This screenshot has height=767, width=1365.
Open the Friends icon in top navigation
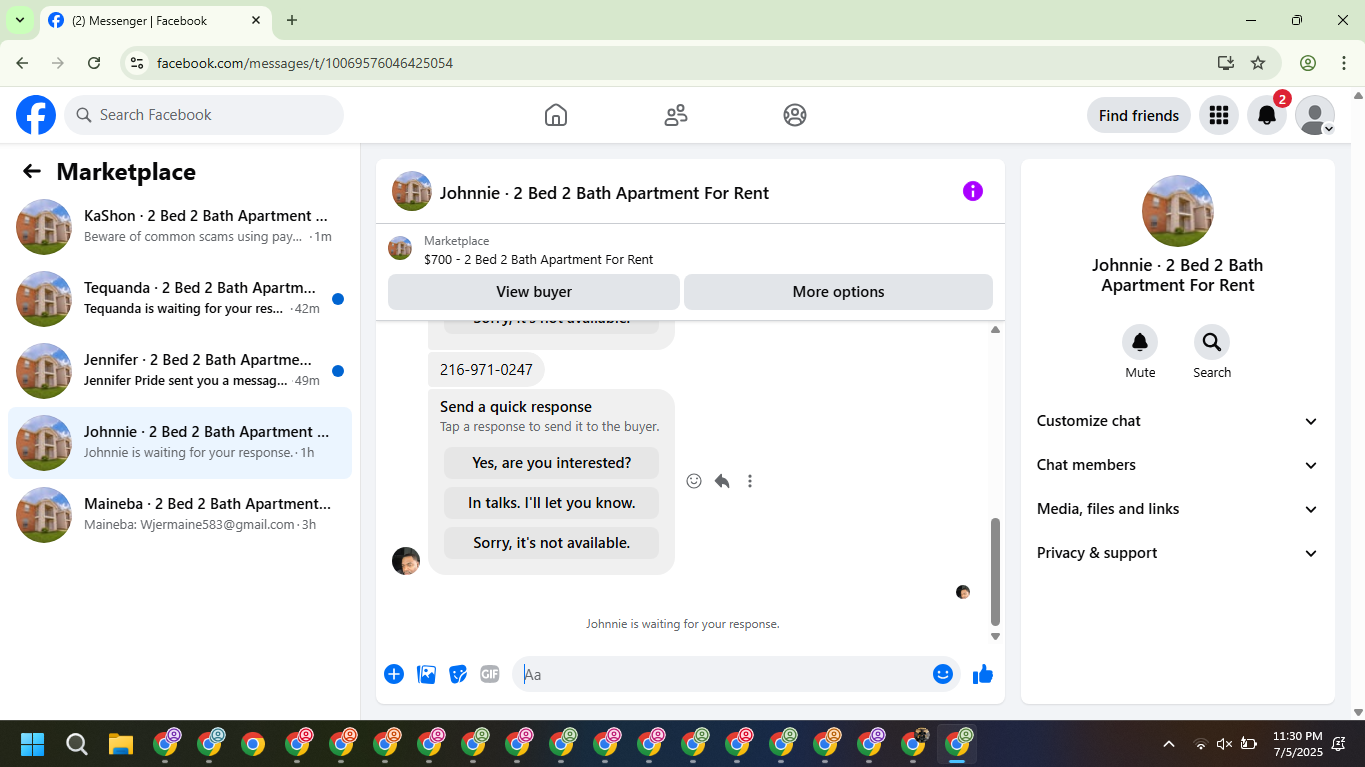[x=676, y=115]
